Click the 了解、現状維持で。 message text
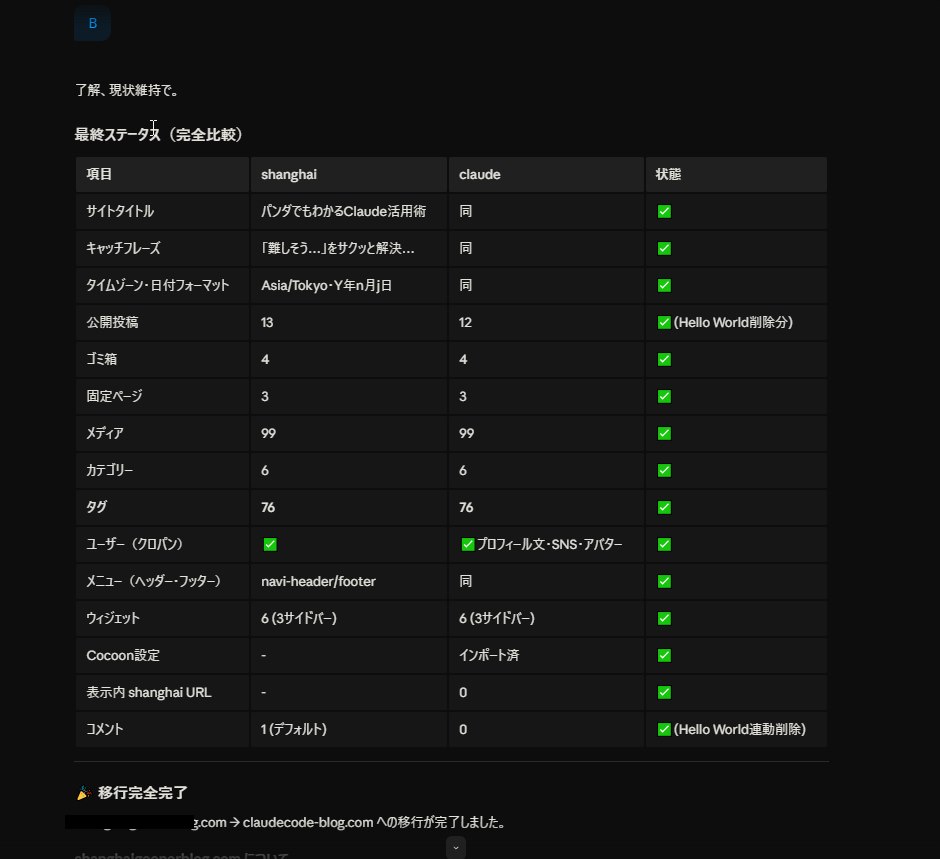 126,91
